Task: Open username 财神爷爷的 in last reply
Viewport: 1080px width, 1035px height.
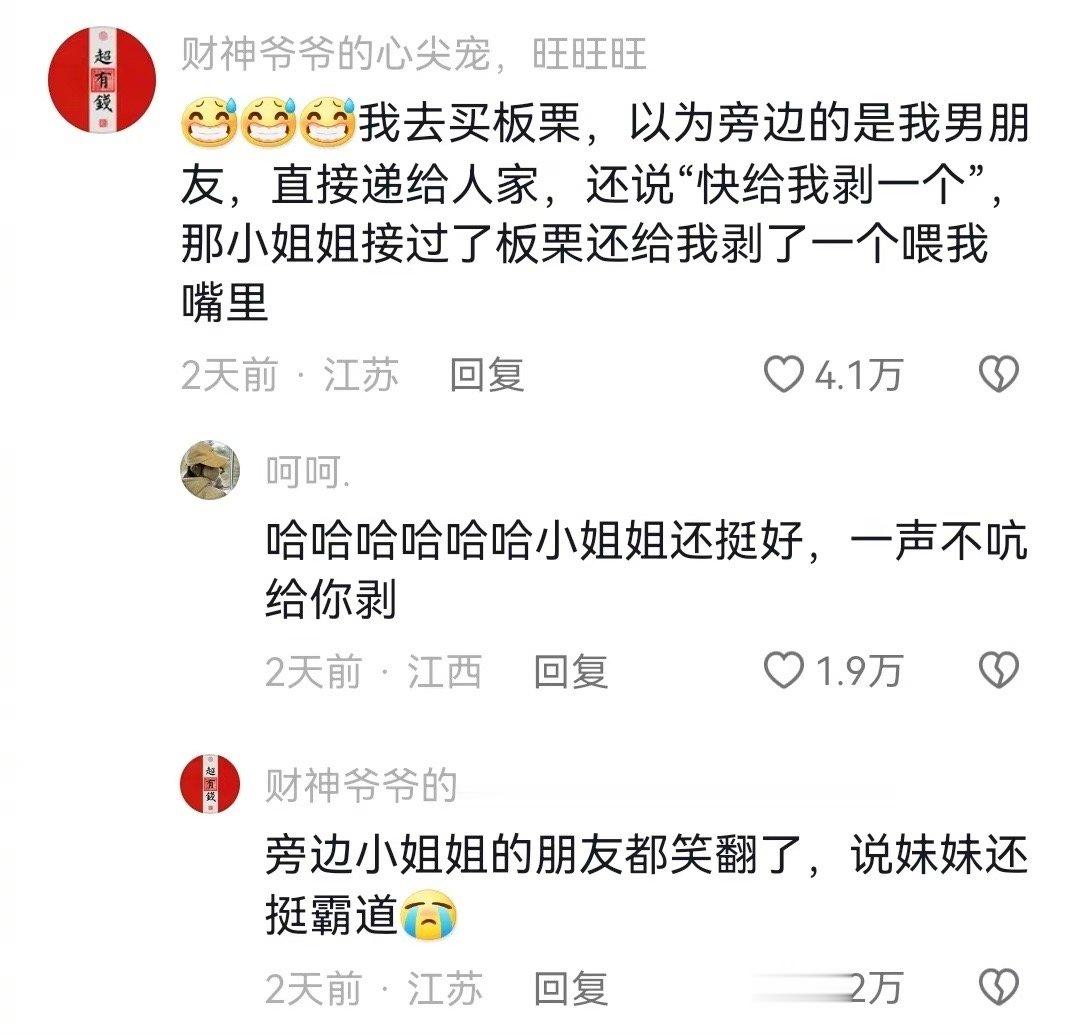Action: click(x=362, y=785)
